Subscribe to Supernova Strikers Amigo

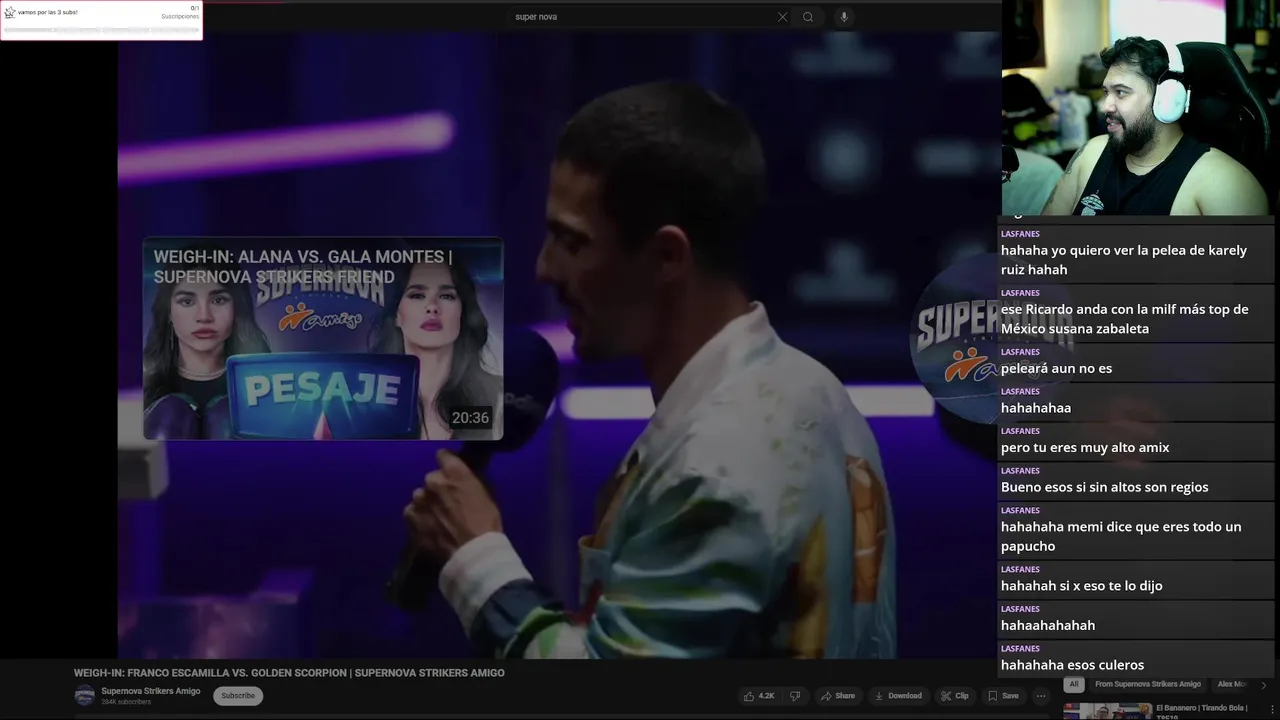tap(238, 696)
